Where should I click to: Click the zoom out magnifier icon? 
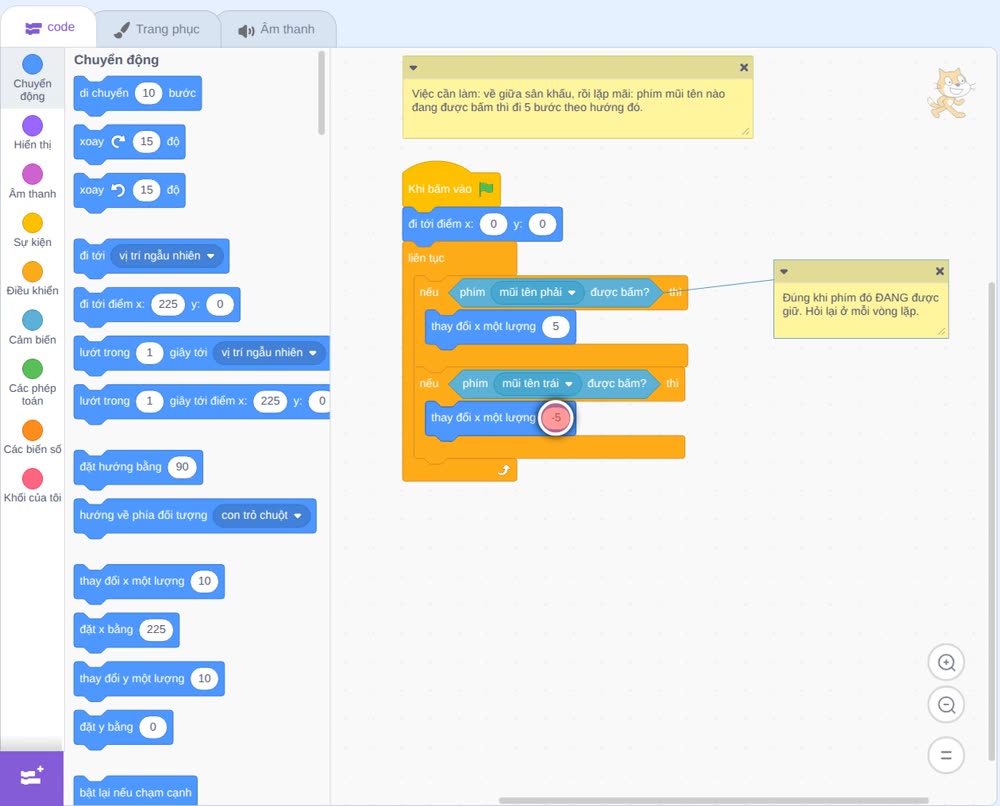946,705
